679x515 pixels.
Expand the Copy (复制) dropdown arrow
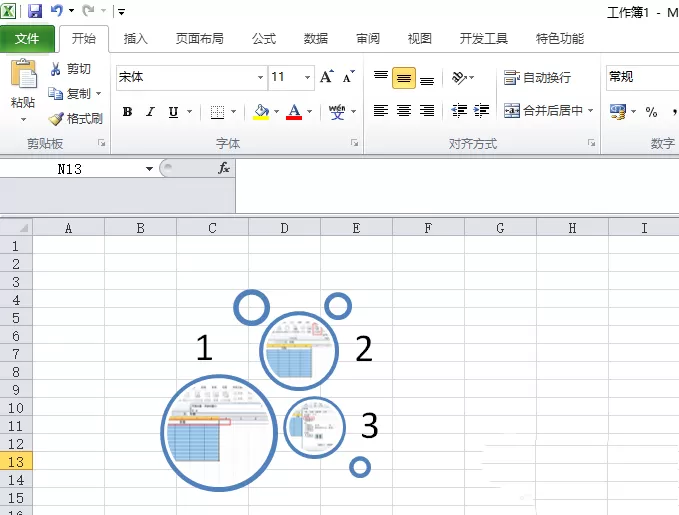(99, 94)
